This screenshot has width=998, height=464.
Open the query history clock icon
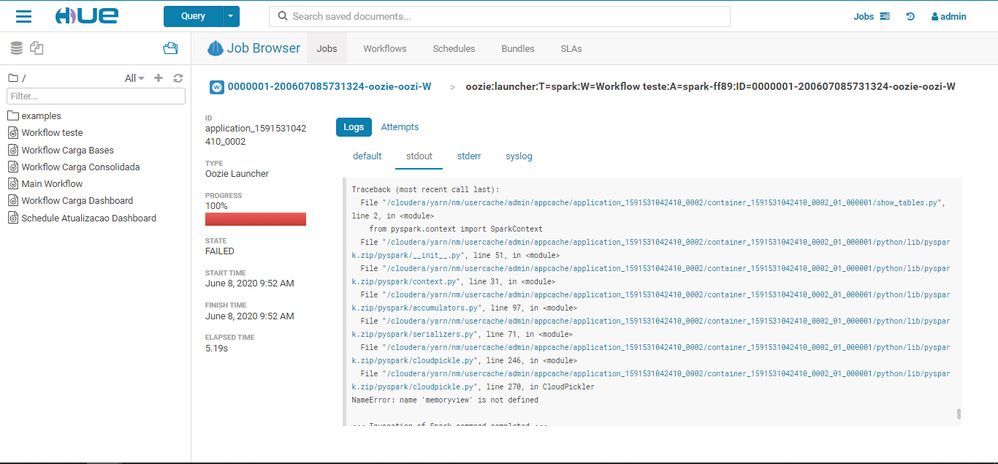(x=910, y=17)
